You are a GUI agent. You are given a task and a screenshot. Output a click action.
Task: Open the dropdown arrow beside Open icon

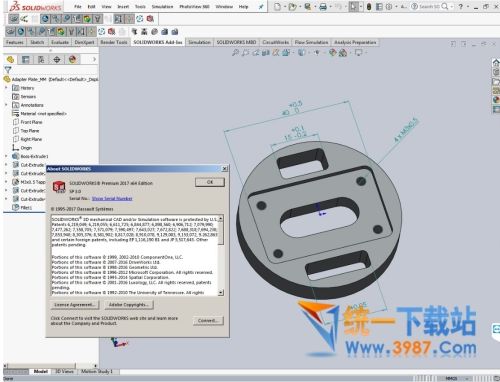point(300,7)
